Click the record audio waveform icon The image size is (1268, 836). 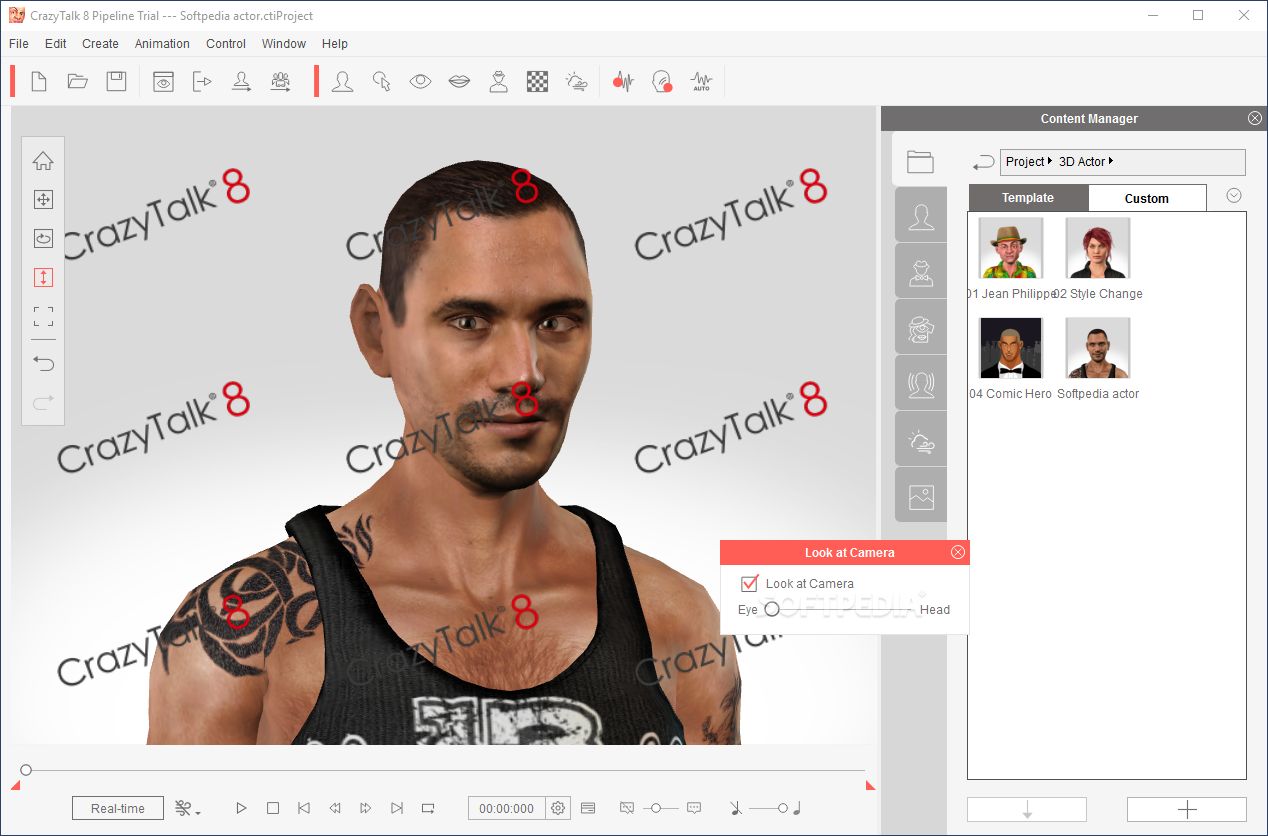tap(623, 82)
